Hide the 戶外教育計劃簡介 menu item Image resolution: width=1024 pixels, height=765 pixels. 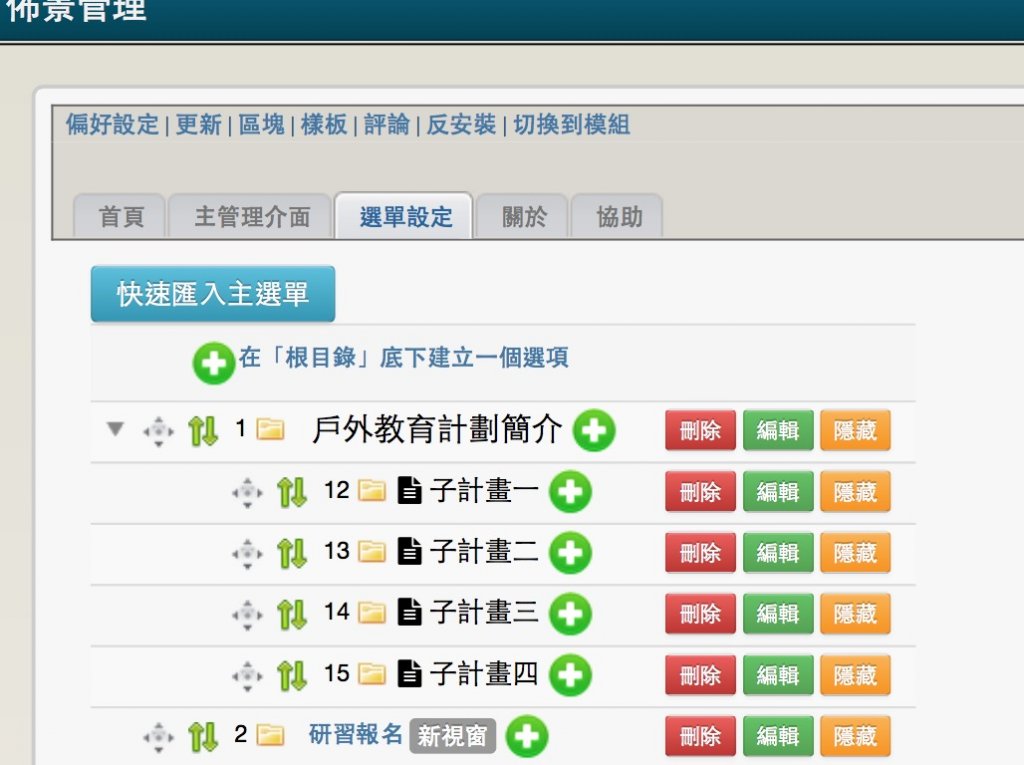[855, 431]
